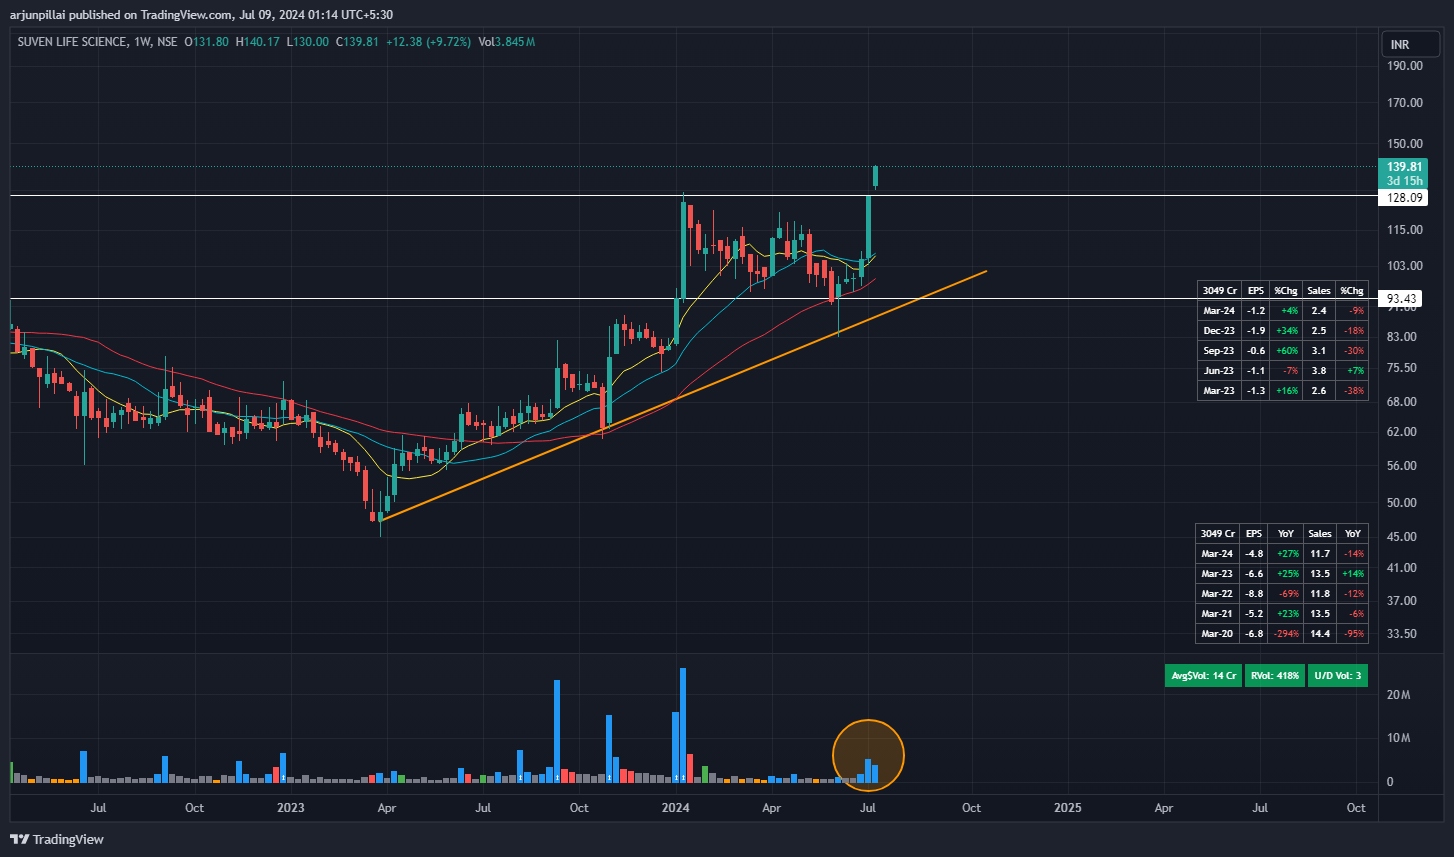1454x857 pixels.
Task: Click the 33.50 price axis label
Action: (x=1402, y=634)
